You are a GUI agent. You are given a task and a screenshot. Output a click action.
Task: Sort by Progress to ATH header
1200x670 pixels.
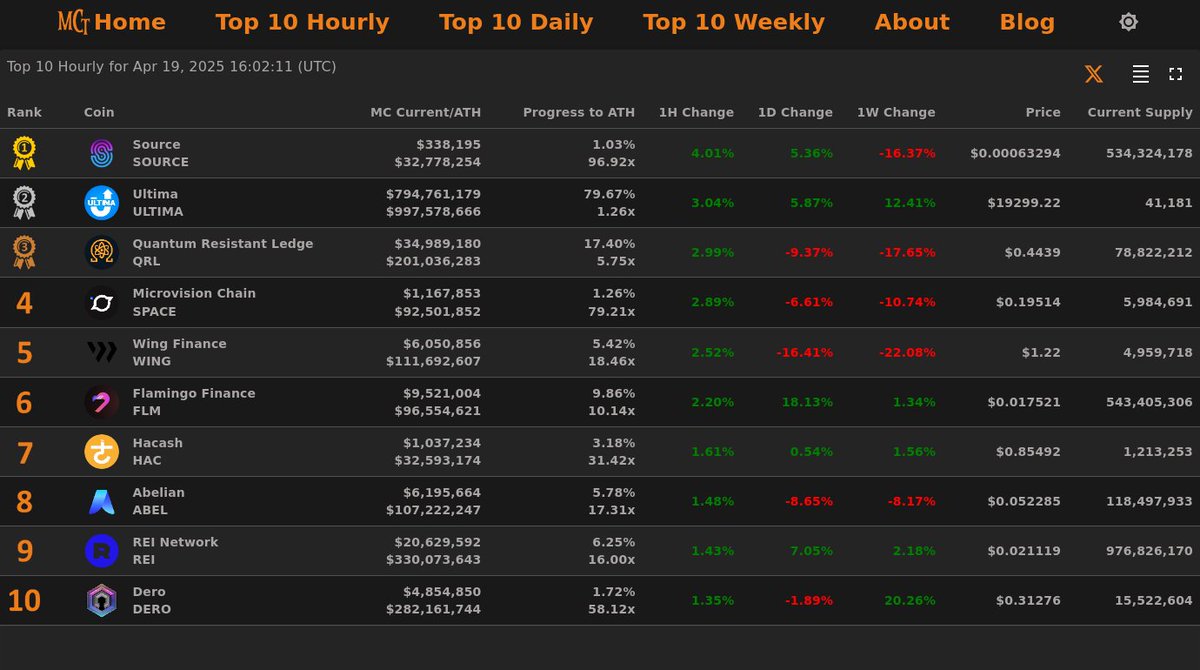[579, 113]
